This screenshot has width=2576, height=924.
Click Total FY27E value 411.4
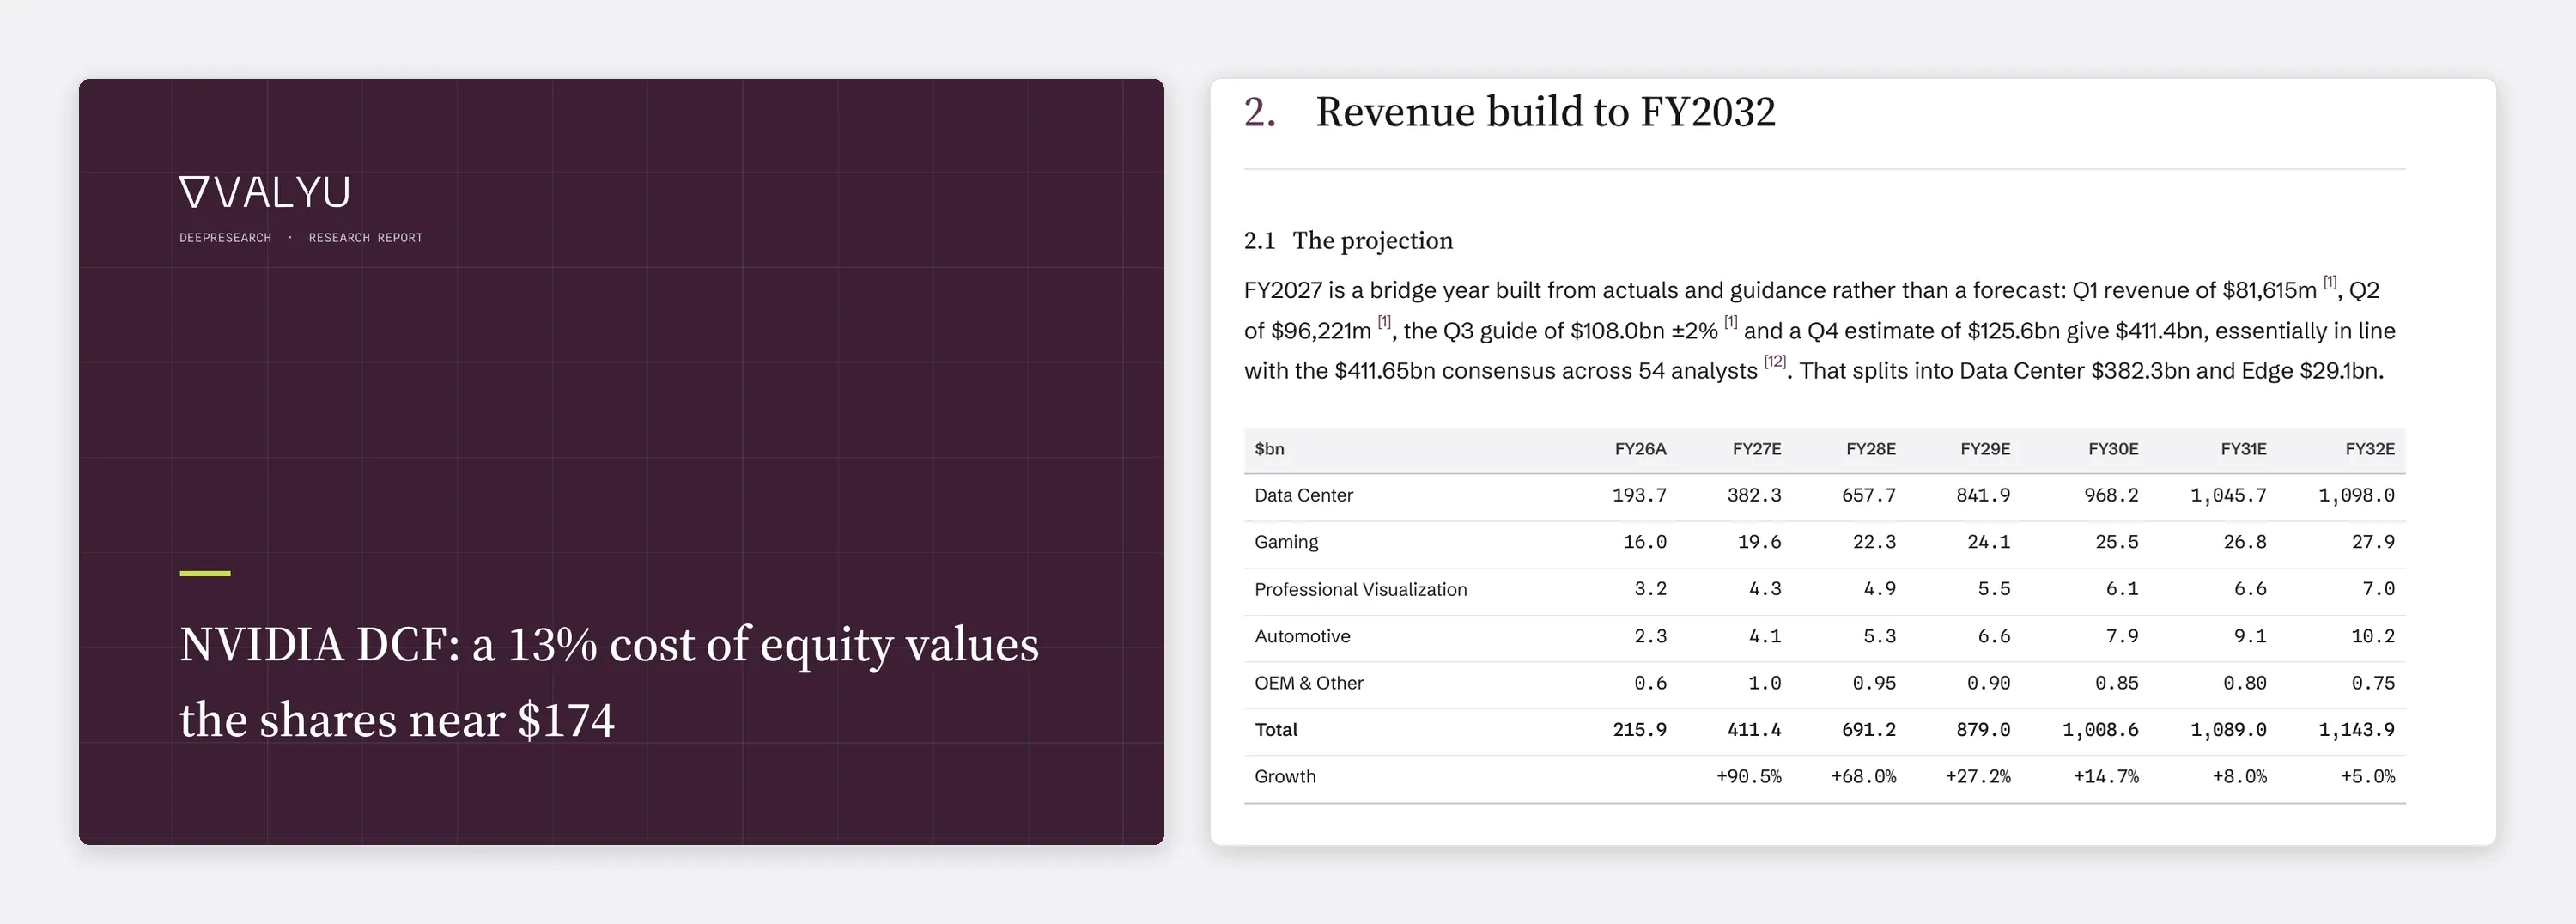pos(1754,730)
